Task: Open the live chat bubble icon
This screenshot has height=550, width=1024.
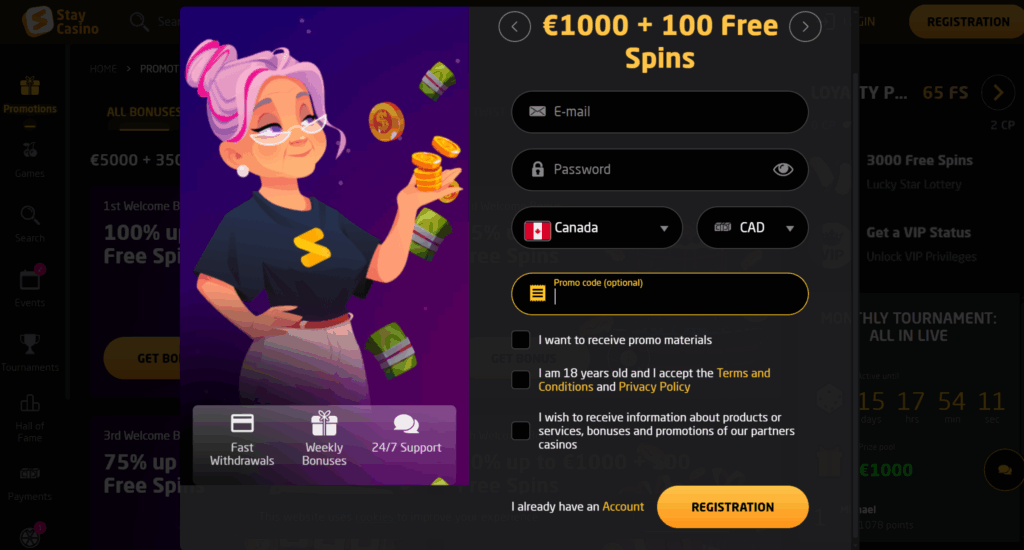Action: [x=1004, y=470]
